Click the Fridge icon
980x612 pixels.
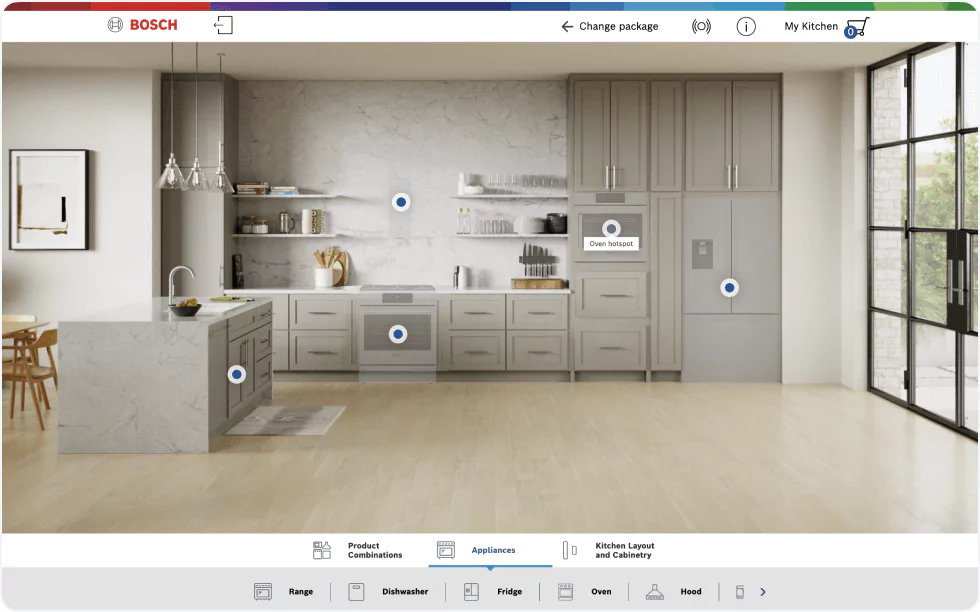(x=471, y=591)
